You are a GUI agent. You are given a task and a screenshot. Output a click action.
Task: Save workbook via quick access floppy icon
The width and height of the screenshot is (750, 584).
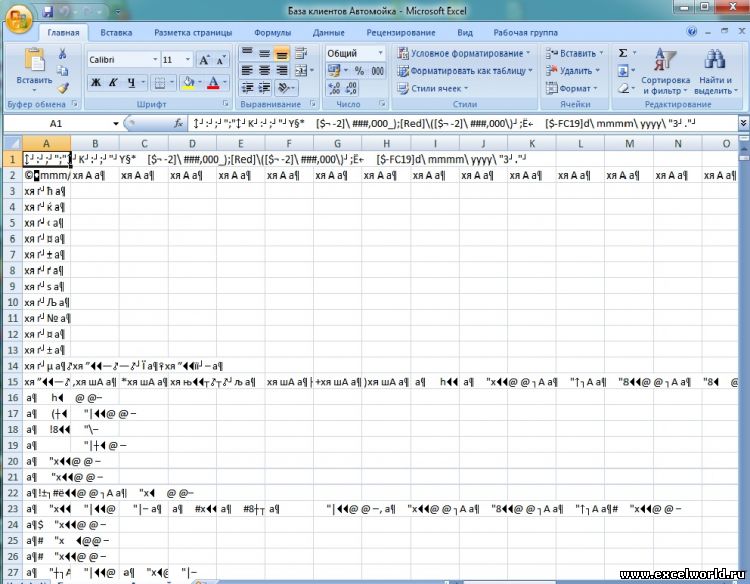[48, 11]
